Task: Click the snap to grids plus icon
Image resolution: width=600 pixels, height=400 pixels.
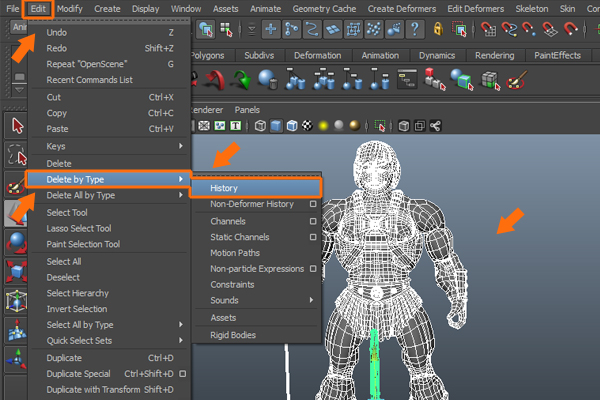Action: (x=271, y=30)
